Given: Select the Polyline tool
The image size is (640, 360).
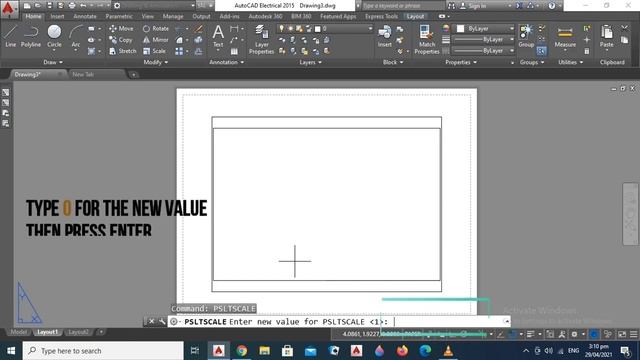Looking at the screenshot, I should (31, 36).
